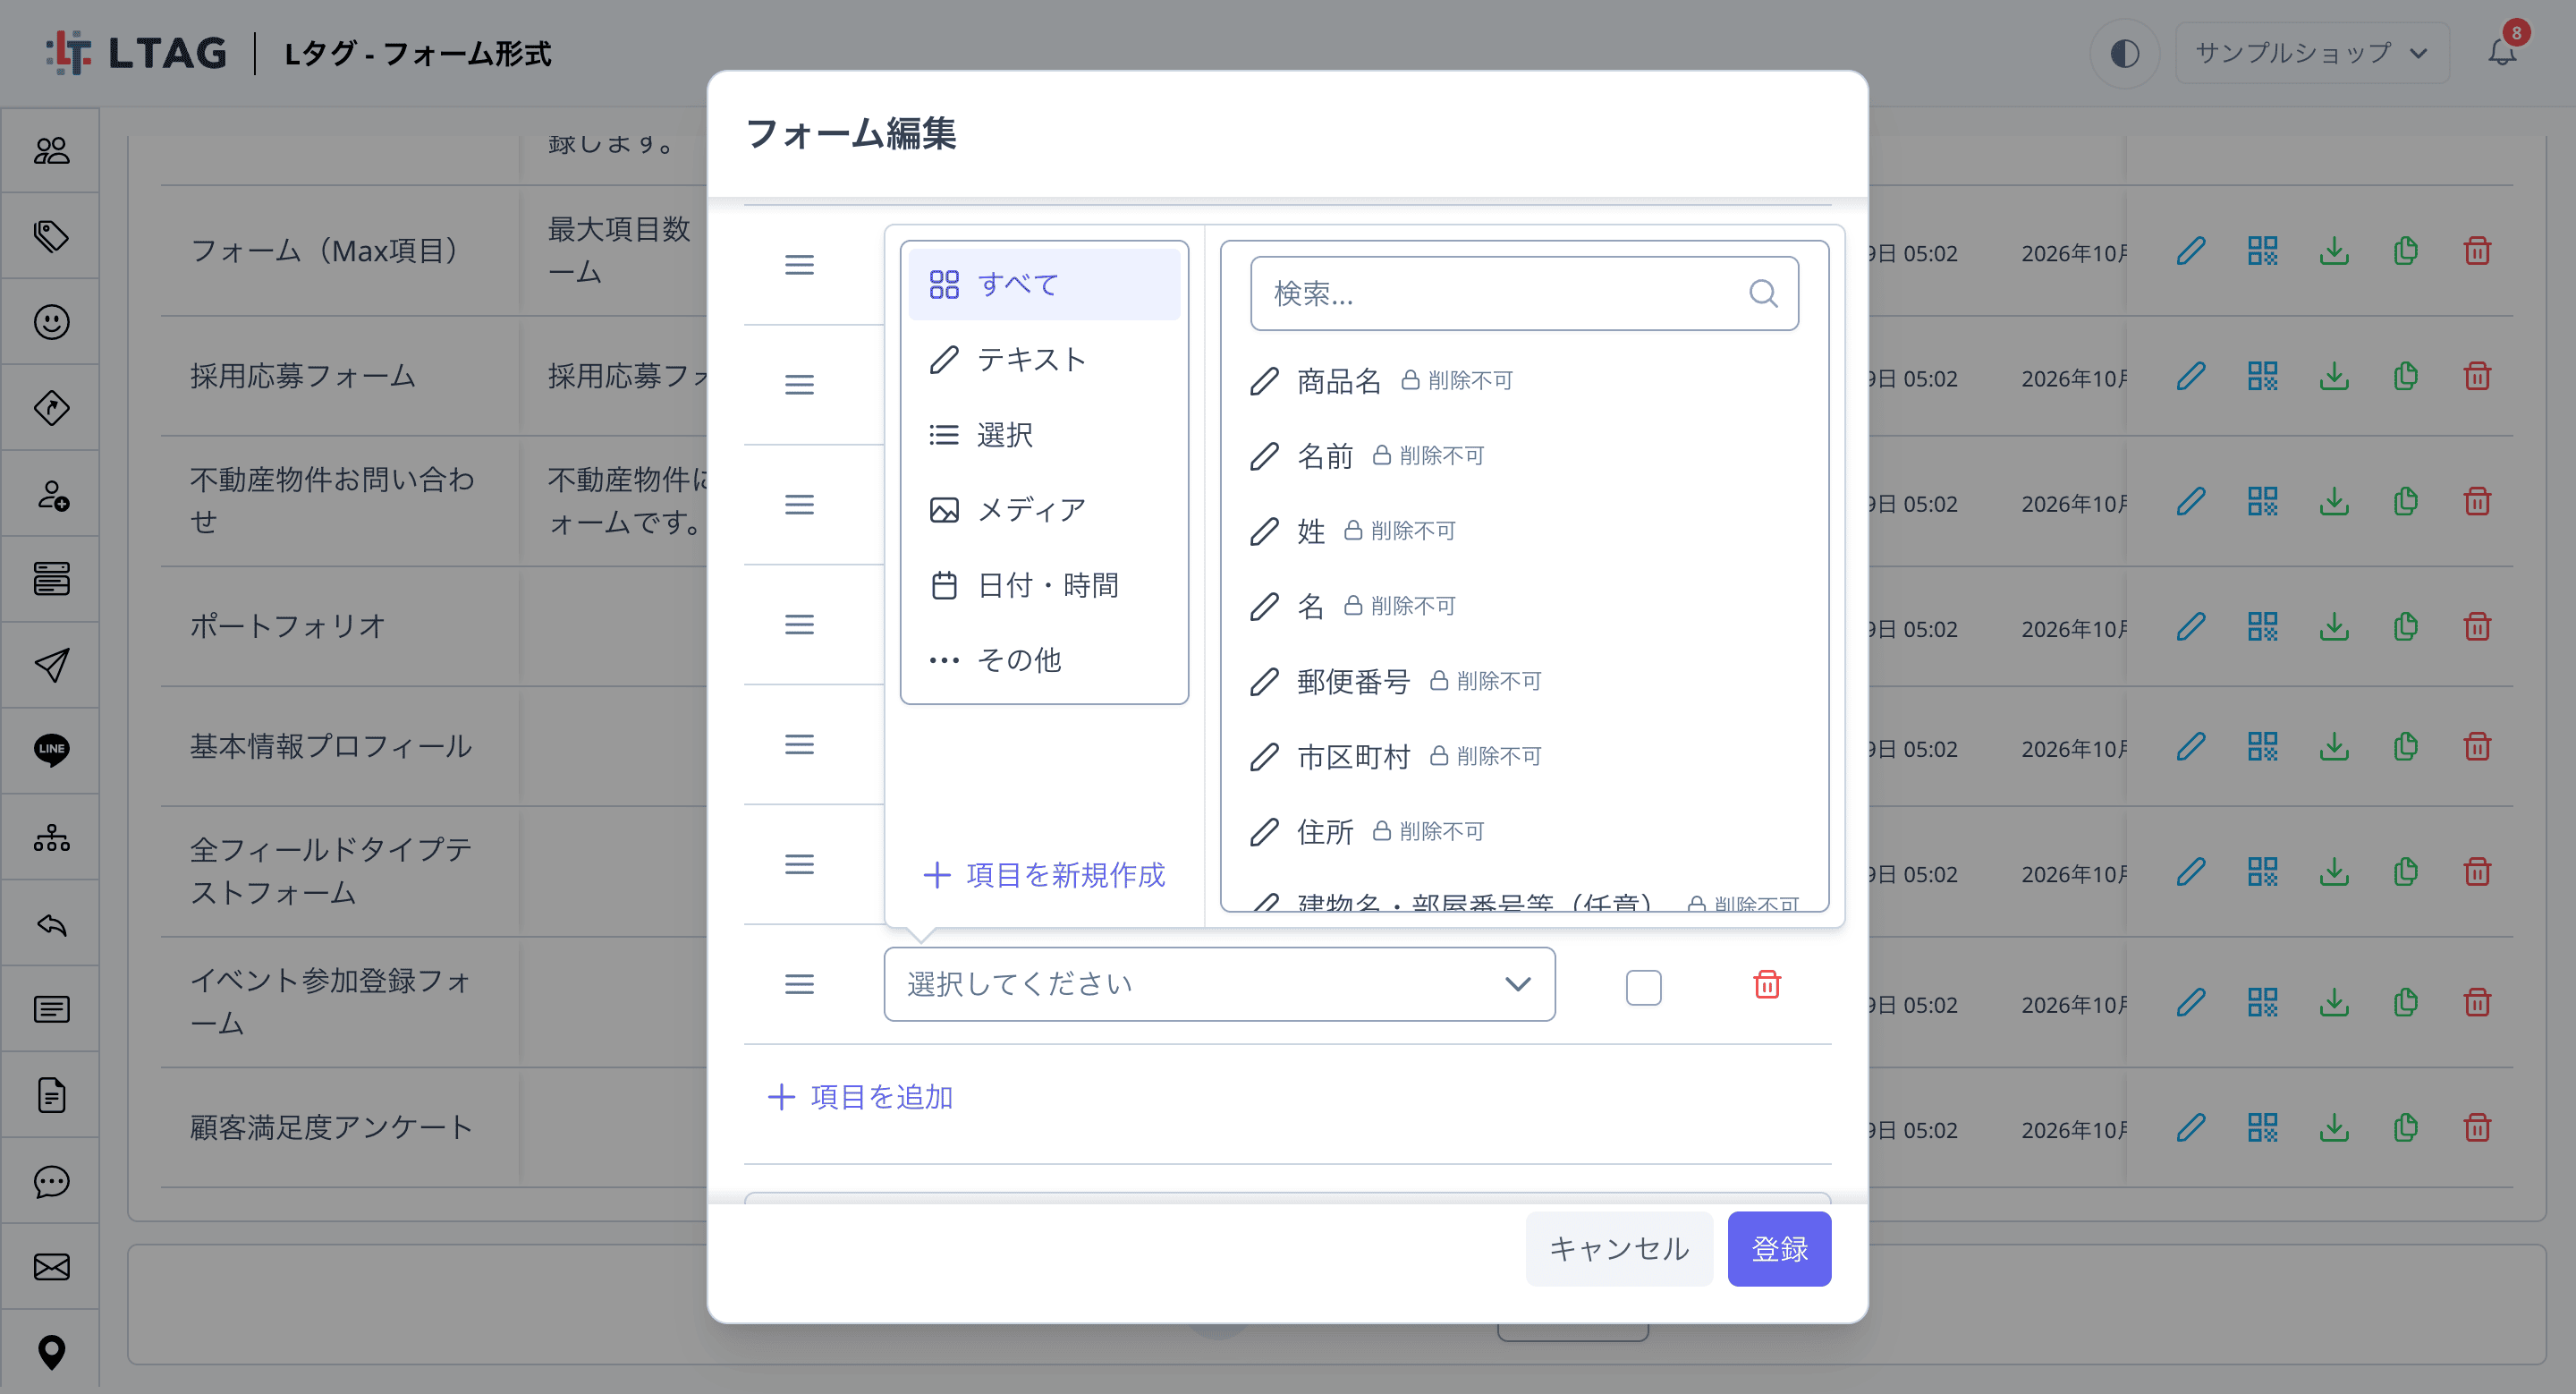Select the 日付・時間 category

pyautogui.click(x=1043, y=585)
